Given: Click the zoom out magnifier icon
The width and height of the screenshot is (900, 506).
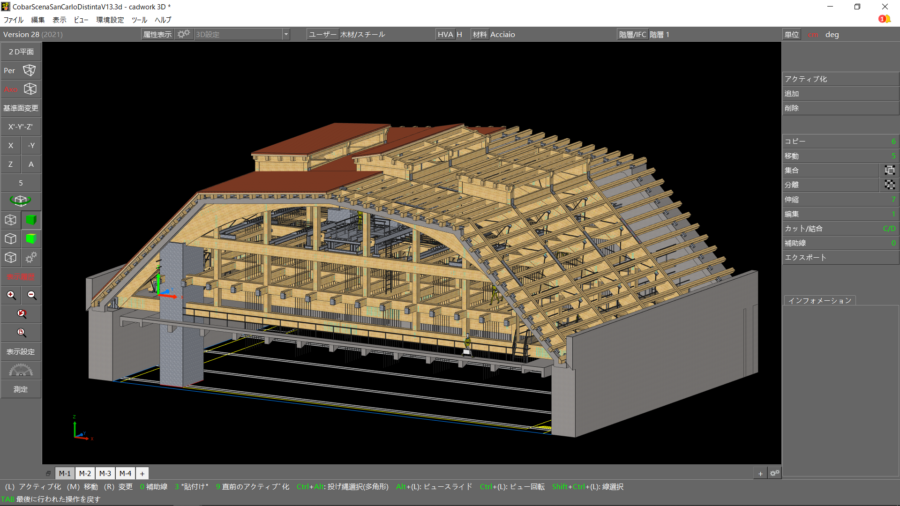Looking at the screenshot, I should coord(31,295).
